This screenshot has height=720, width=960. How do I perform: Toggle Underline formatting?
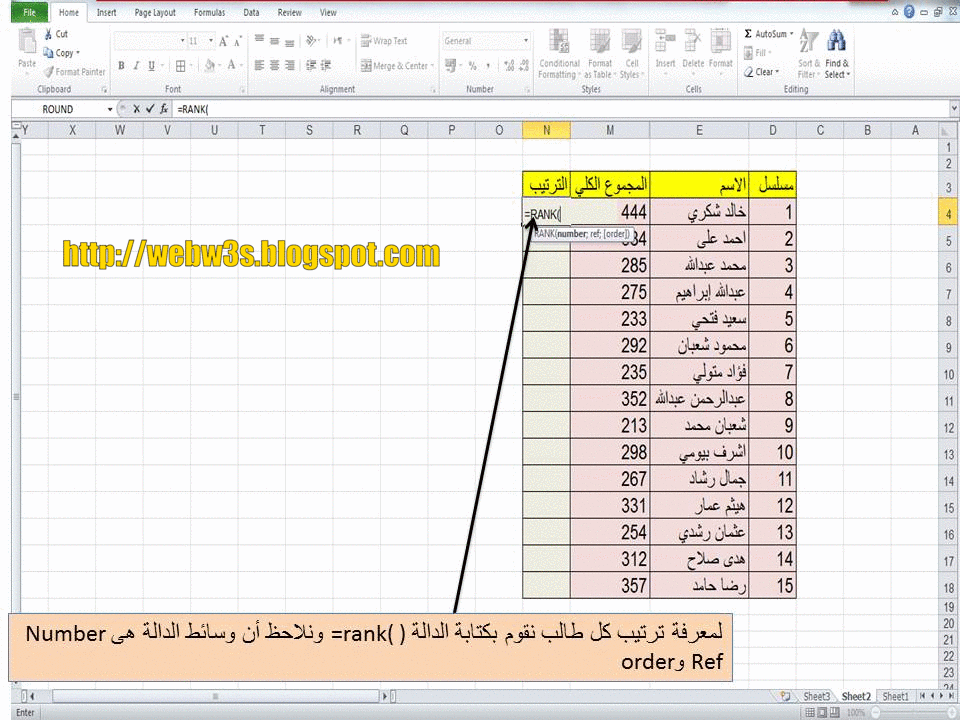click(x=151, y=66)
